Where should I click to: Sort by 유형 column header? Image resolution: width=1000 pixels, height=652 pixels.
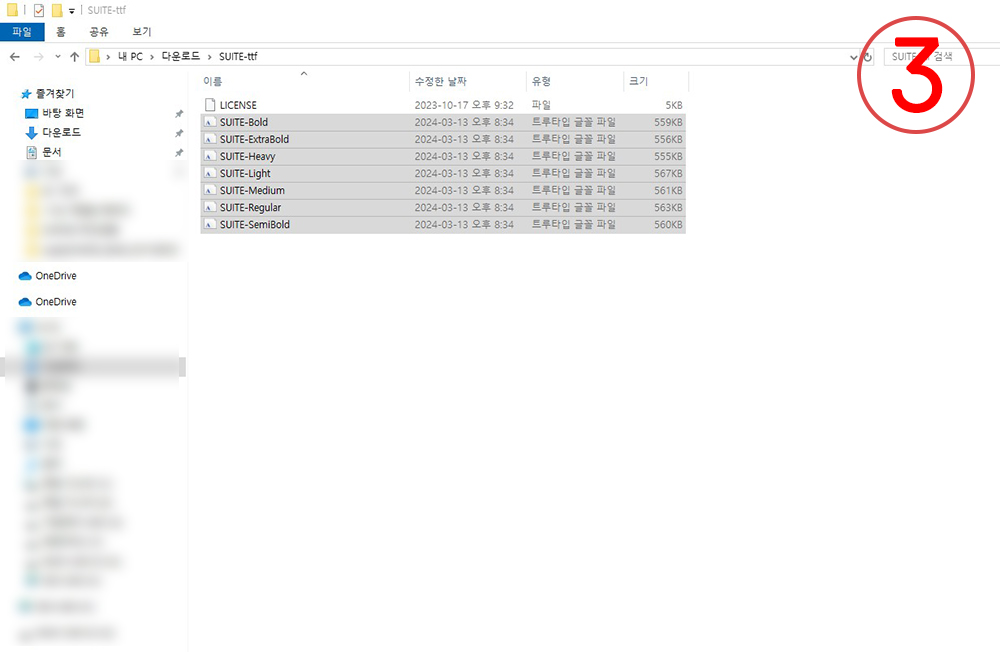(x=541, y=81)
